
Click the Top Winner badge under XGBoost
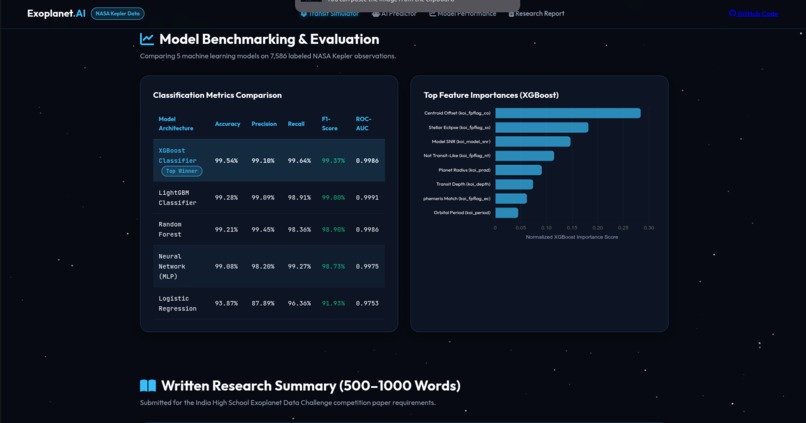[x=182, y=171]
